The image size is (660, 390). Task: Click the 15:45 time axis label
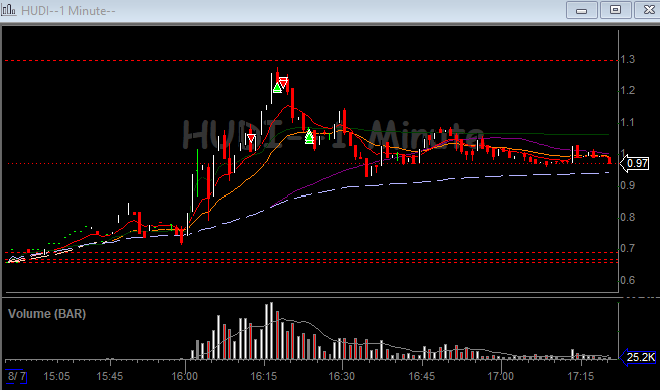tap(109, 376)
